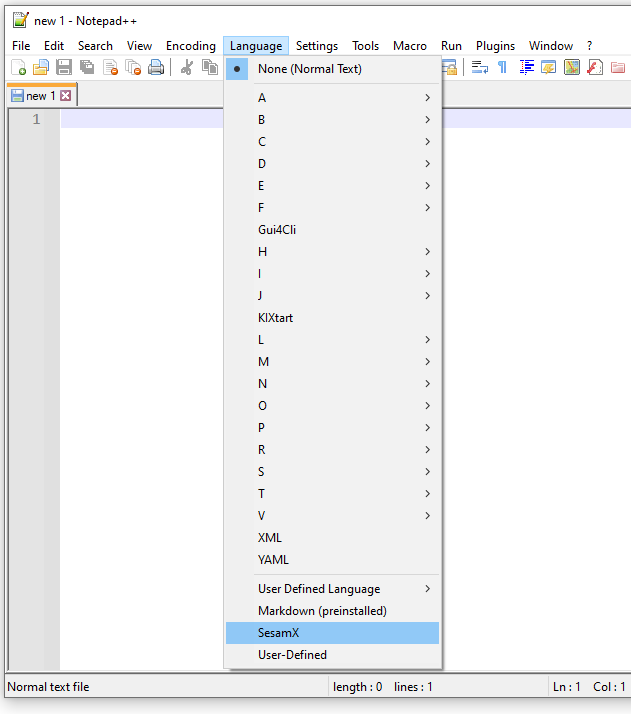The image size is (631, 714).
Task: Open the Window menu
Action: pyautogui.click(x=551, y=46)
